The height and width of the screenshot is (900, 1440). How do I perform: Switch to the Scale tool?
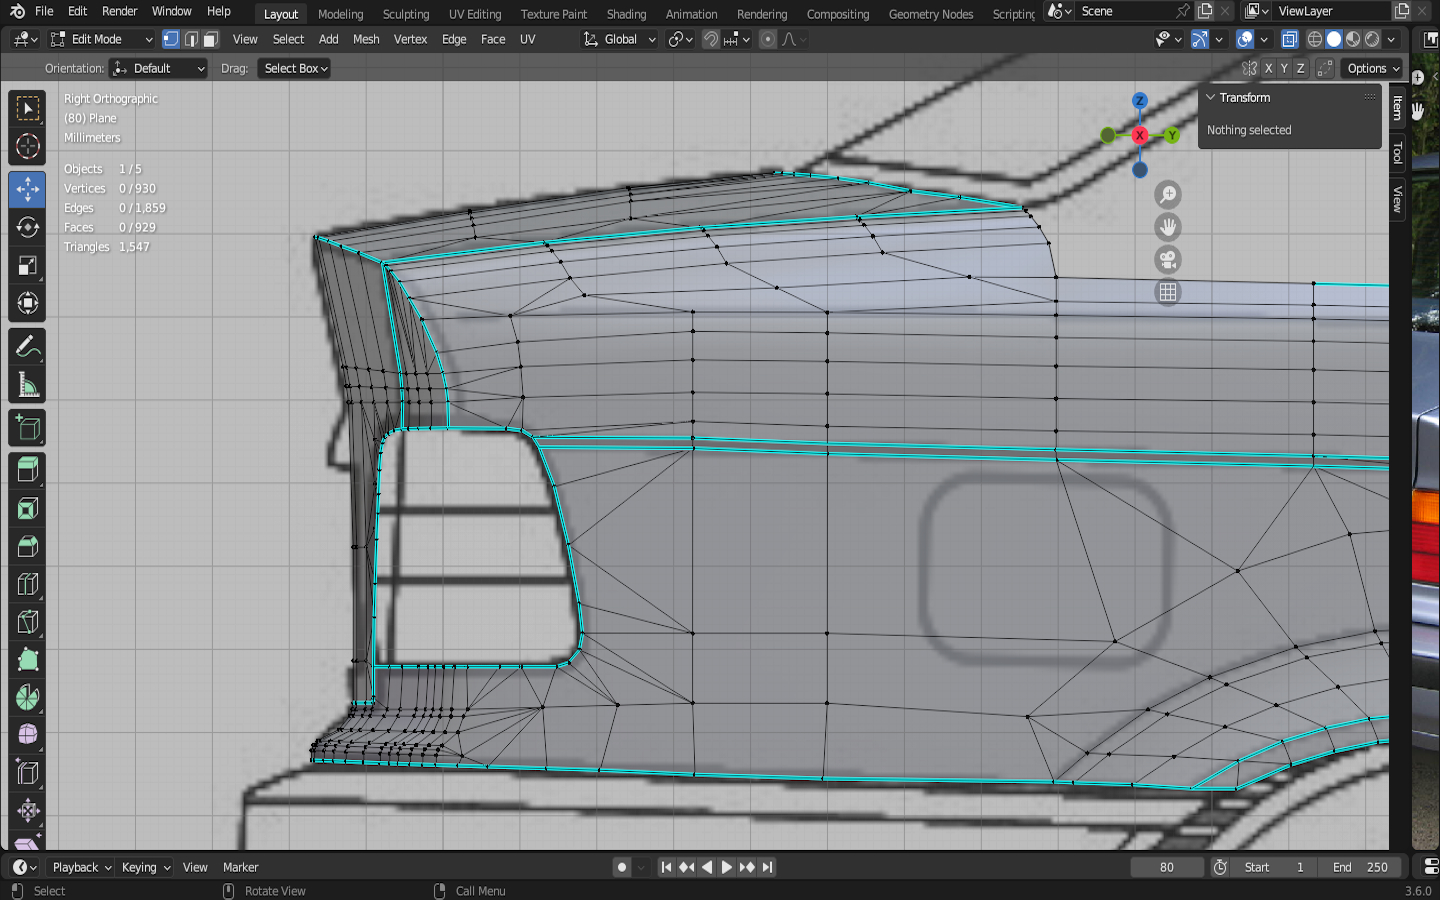27,265
